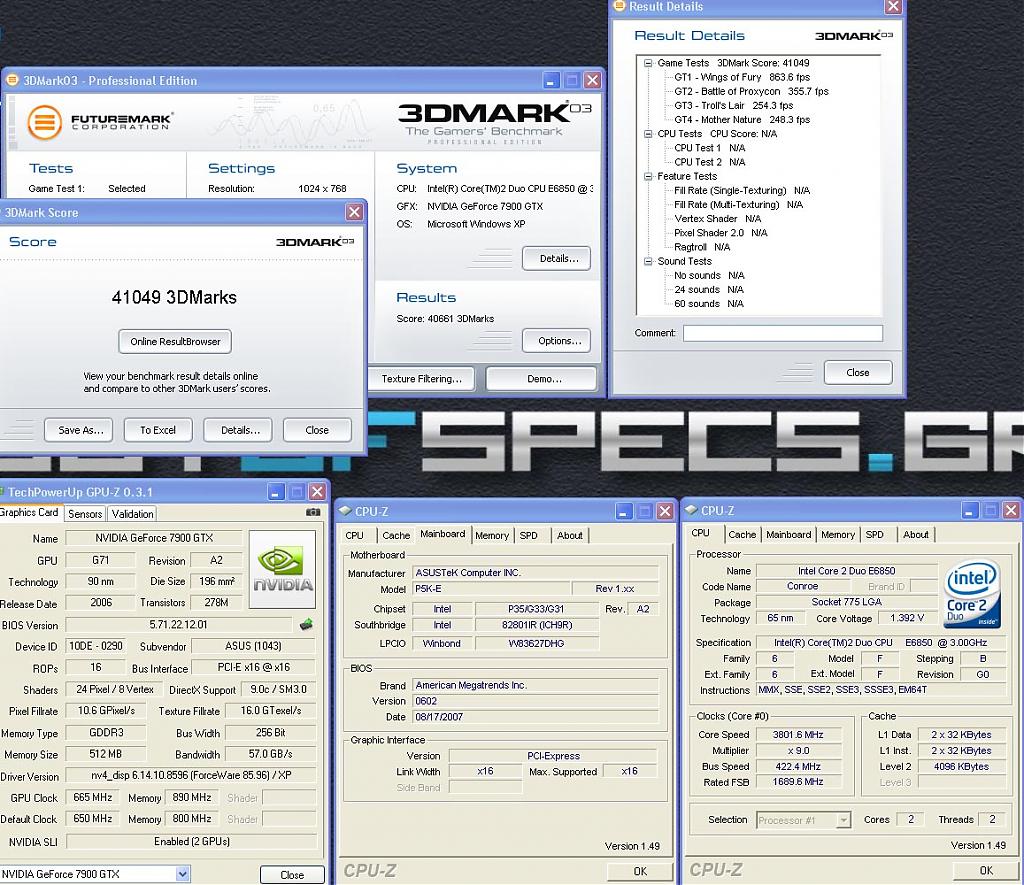Click the Core Speed value 3801.6 MHz
1024x885 pixels.
[x=797, y=735]
